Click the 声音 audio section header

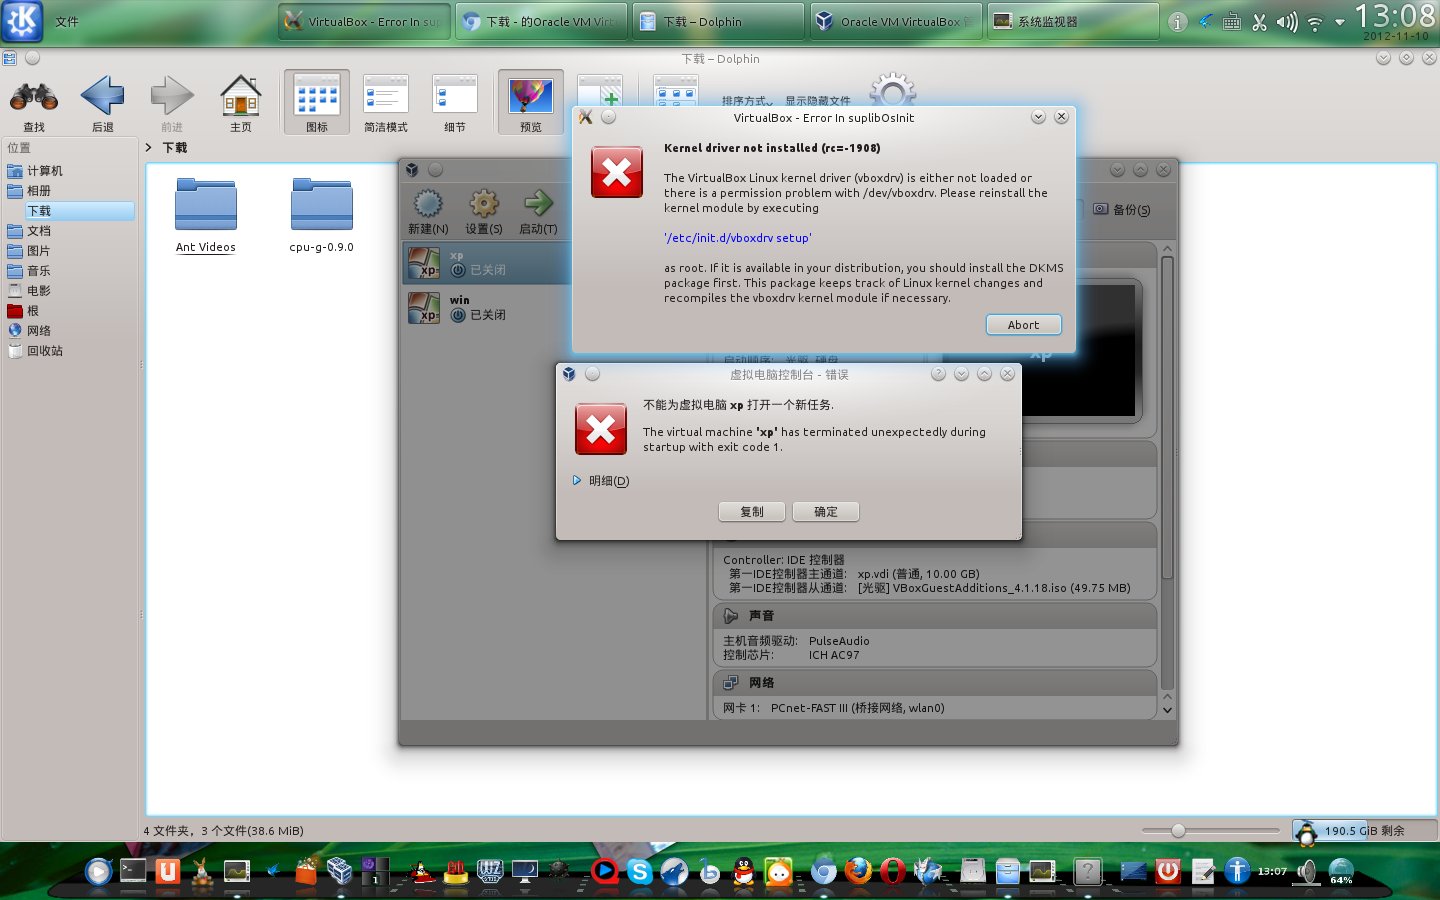click(x=934, y=616)
